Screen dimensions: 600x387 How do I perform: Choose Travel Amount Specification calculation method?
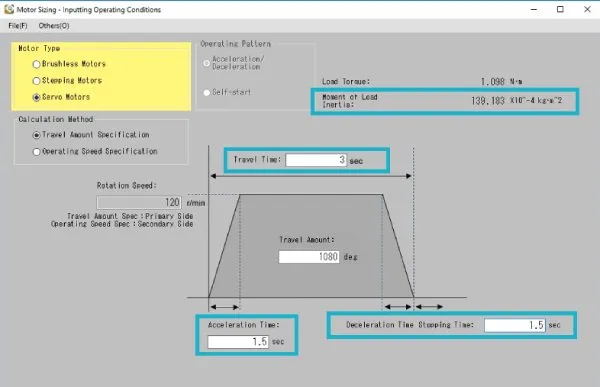point(37,135)
